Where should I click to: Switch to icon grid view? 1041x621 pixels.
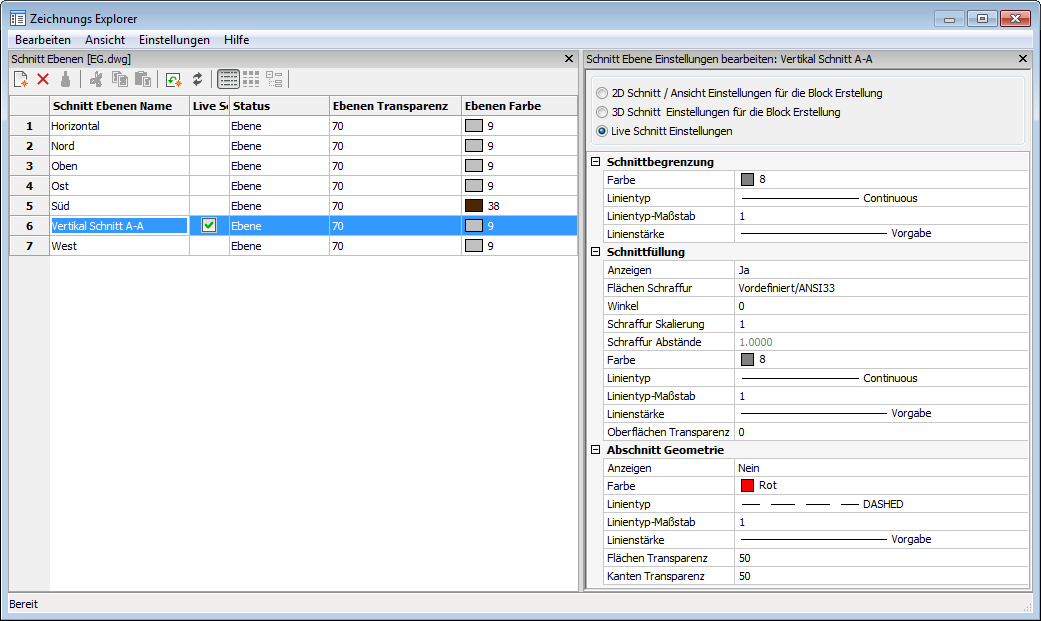(251, 80)
